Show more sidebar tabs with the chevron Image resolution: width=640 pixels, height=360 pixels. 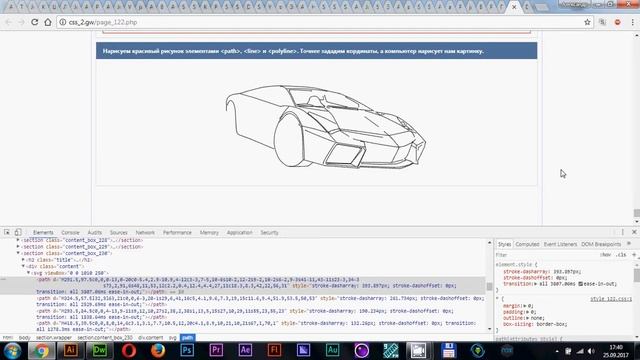tap(629, 244)
